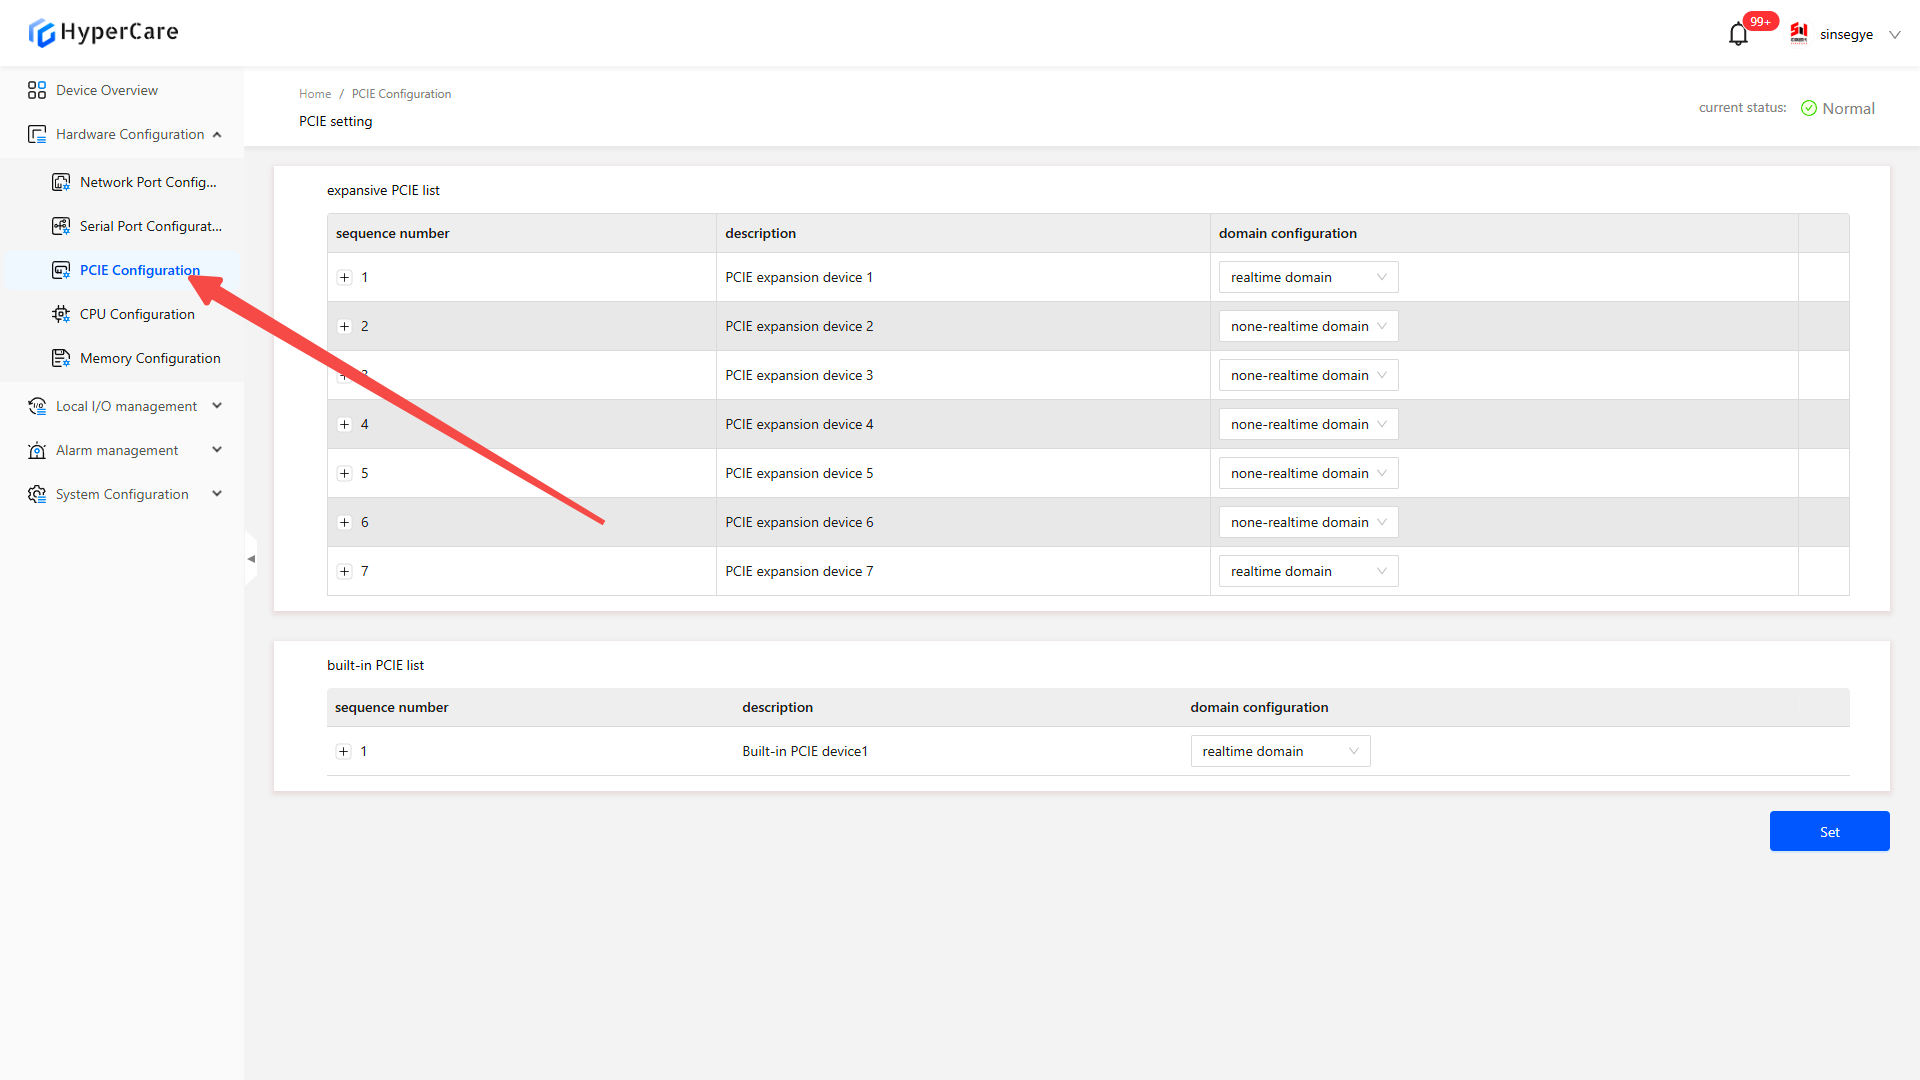Click the Alarm management siren icon
Viewport: 1920px width, 1080px height.
[x=37, y=450]
